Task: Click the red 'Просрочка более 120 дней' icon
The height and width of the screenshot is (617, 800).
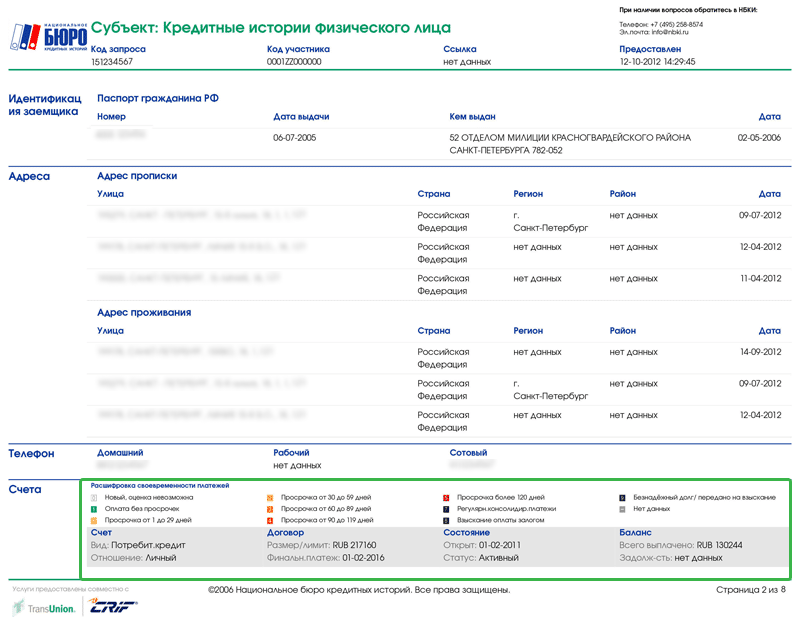Action: (x=446, y=498)
